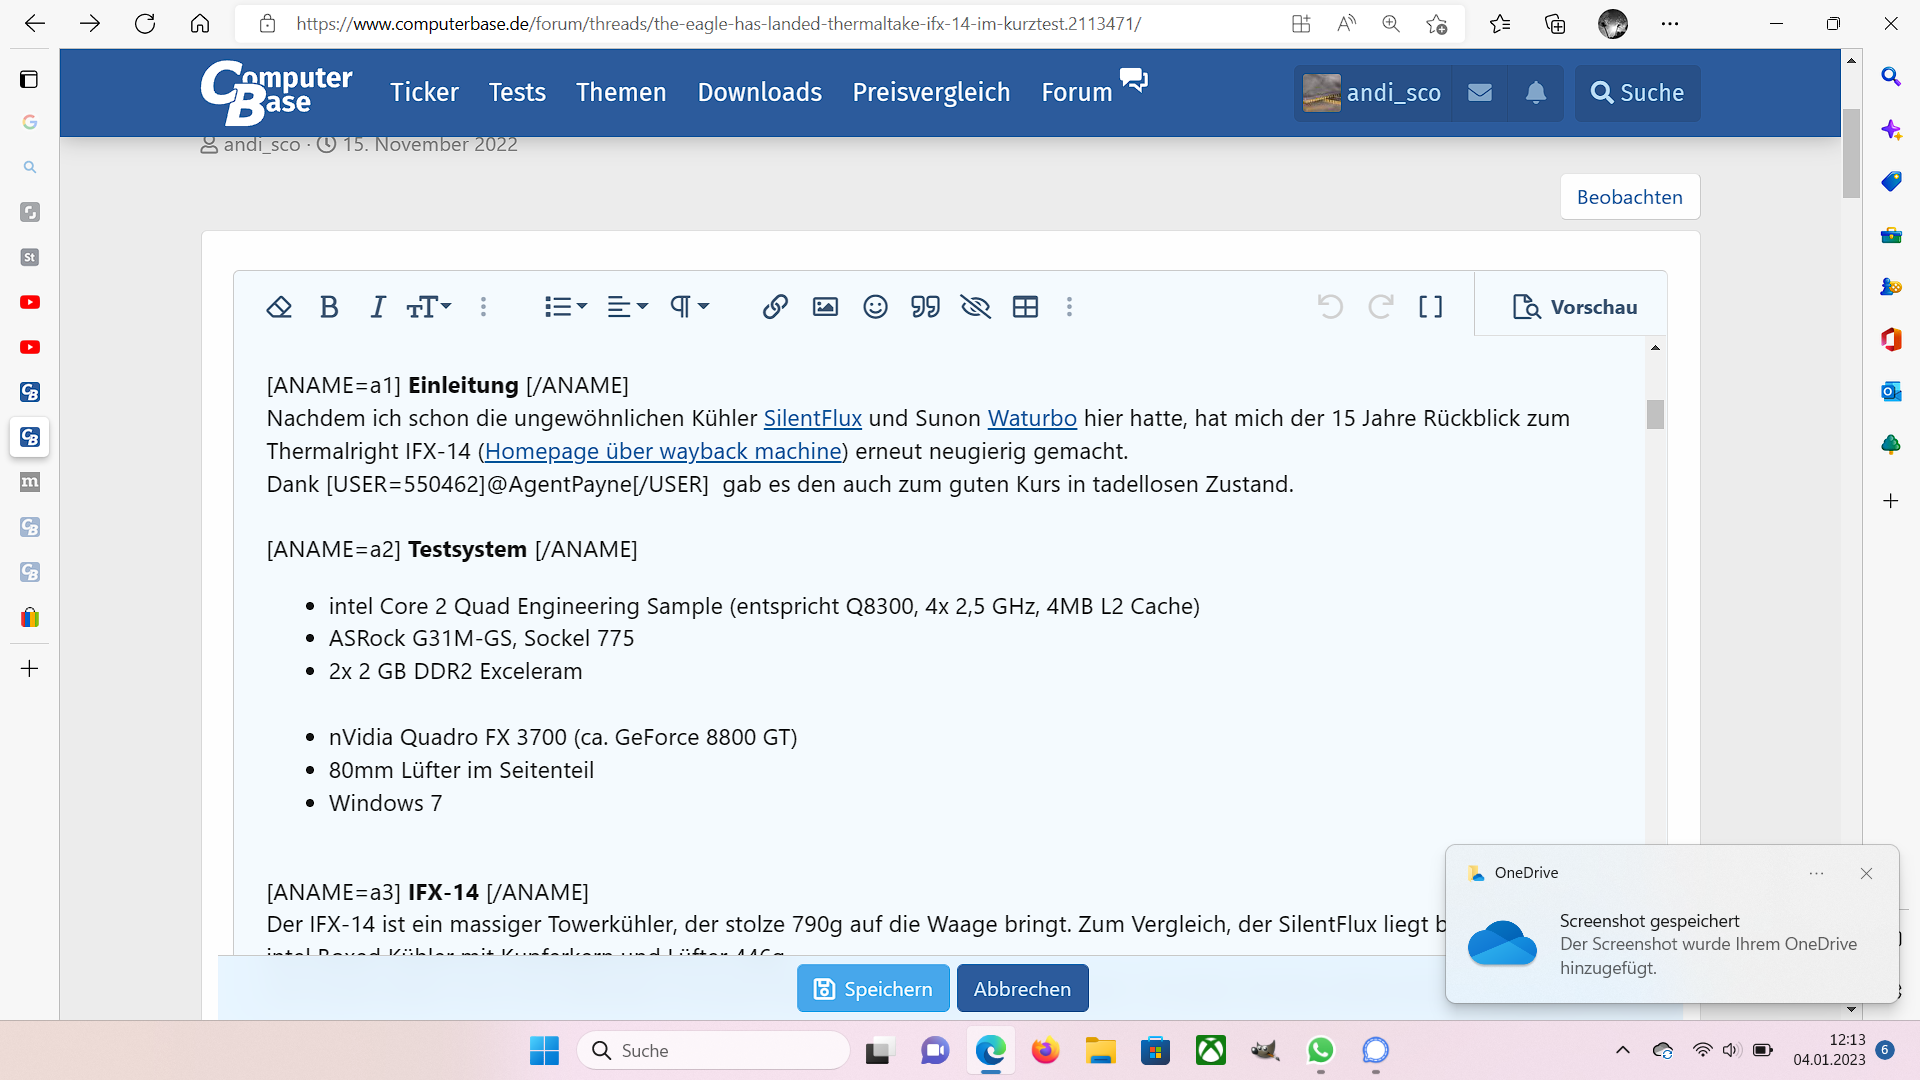Open the Tests menu item
Viewport: 1920px width, 1080px height.
tap(517, 93)
